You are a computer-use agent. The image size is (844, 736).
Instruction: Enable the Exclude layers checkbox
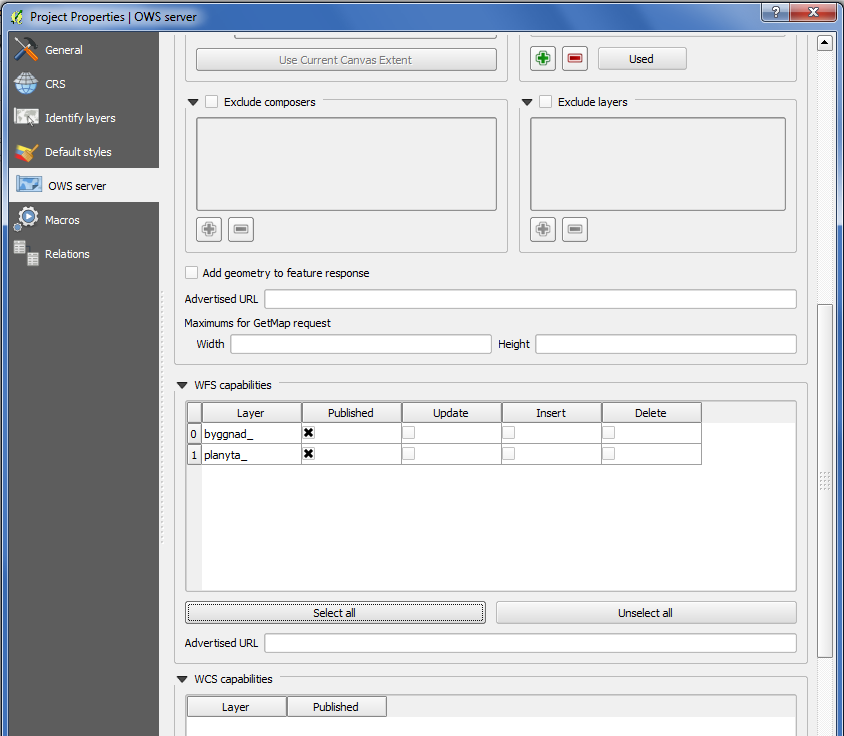pyautogui.click(x=546, y=102)
